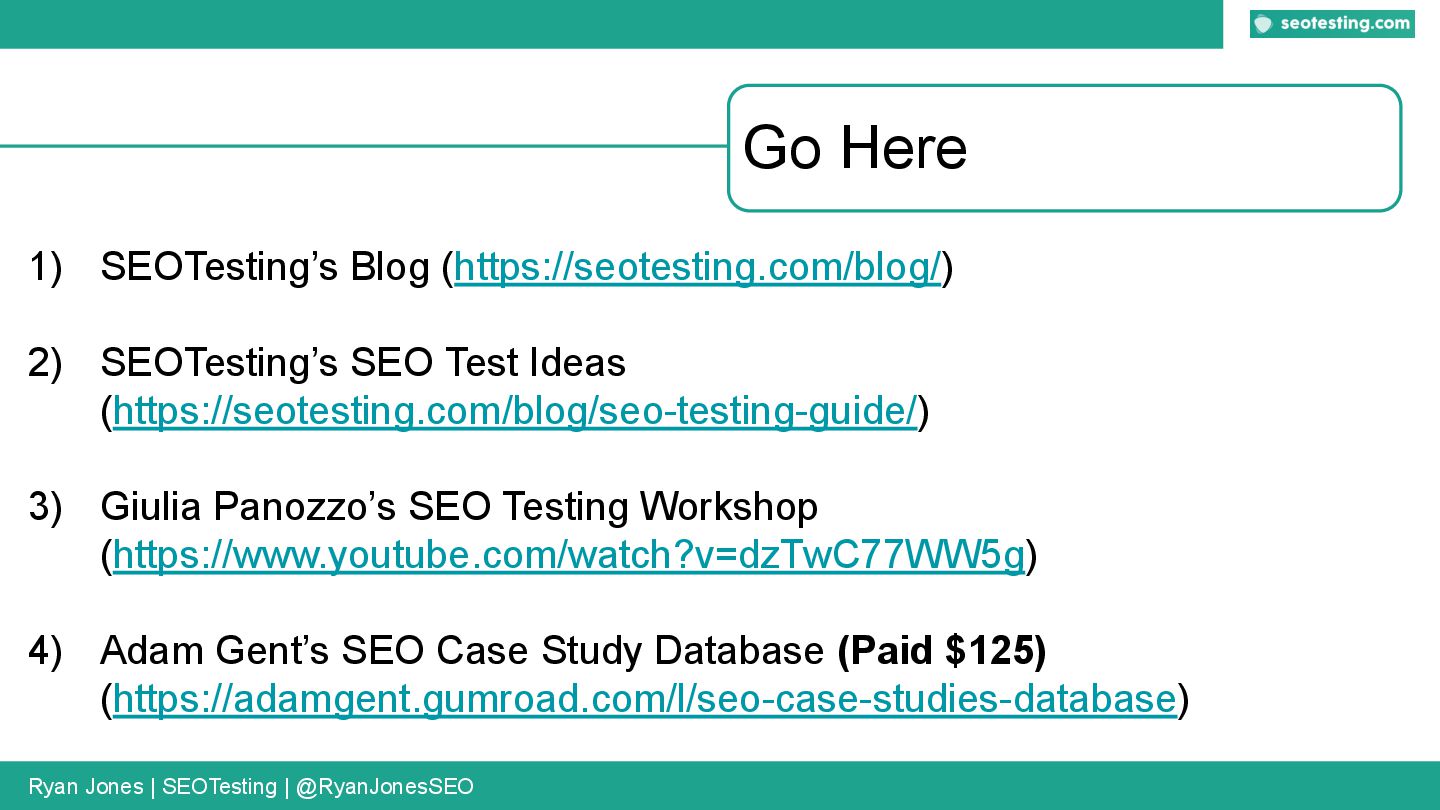Viewport: 1440px width, 810px height.
Task: Click list number '1)'
Action: [x=45, y=268]
